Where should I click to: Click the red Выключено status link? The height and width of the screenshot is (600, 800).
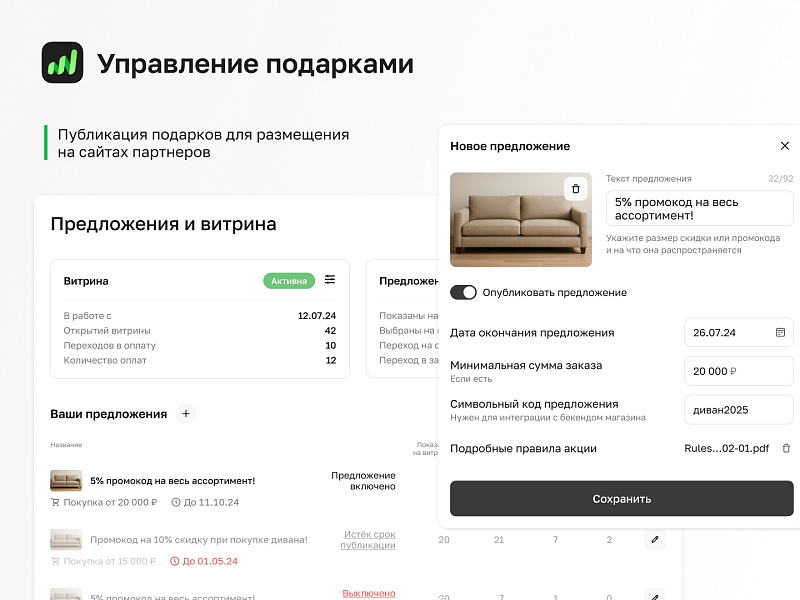[x=368, y=593]
